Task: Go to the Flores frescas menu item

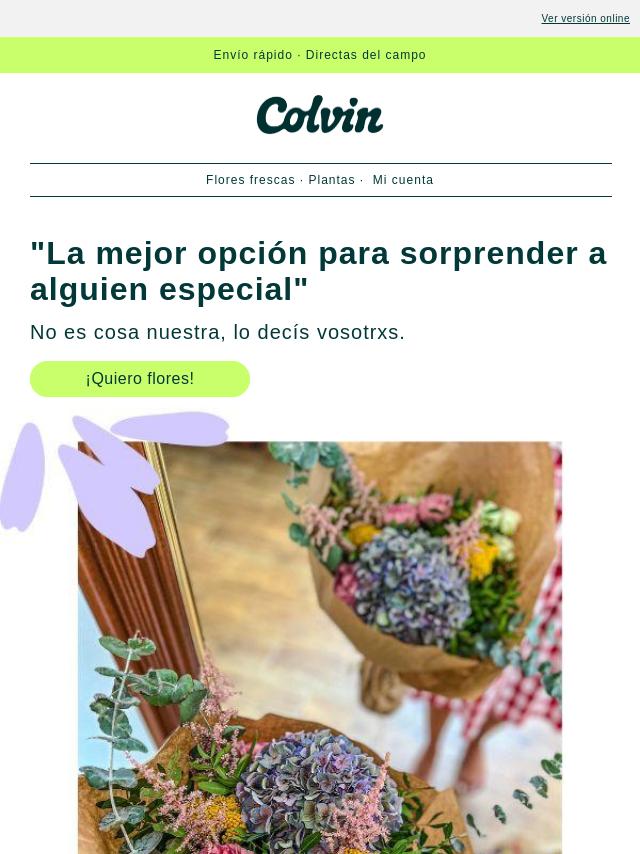Action: point(250,180)
